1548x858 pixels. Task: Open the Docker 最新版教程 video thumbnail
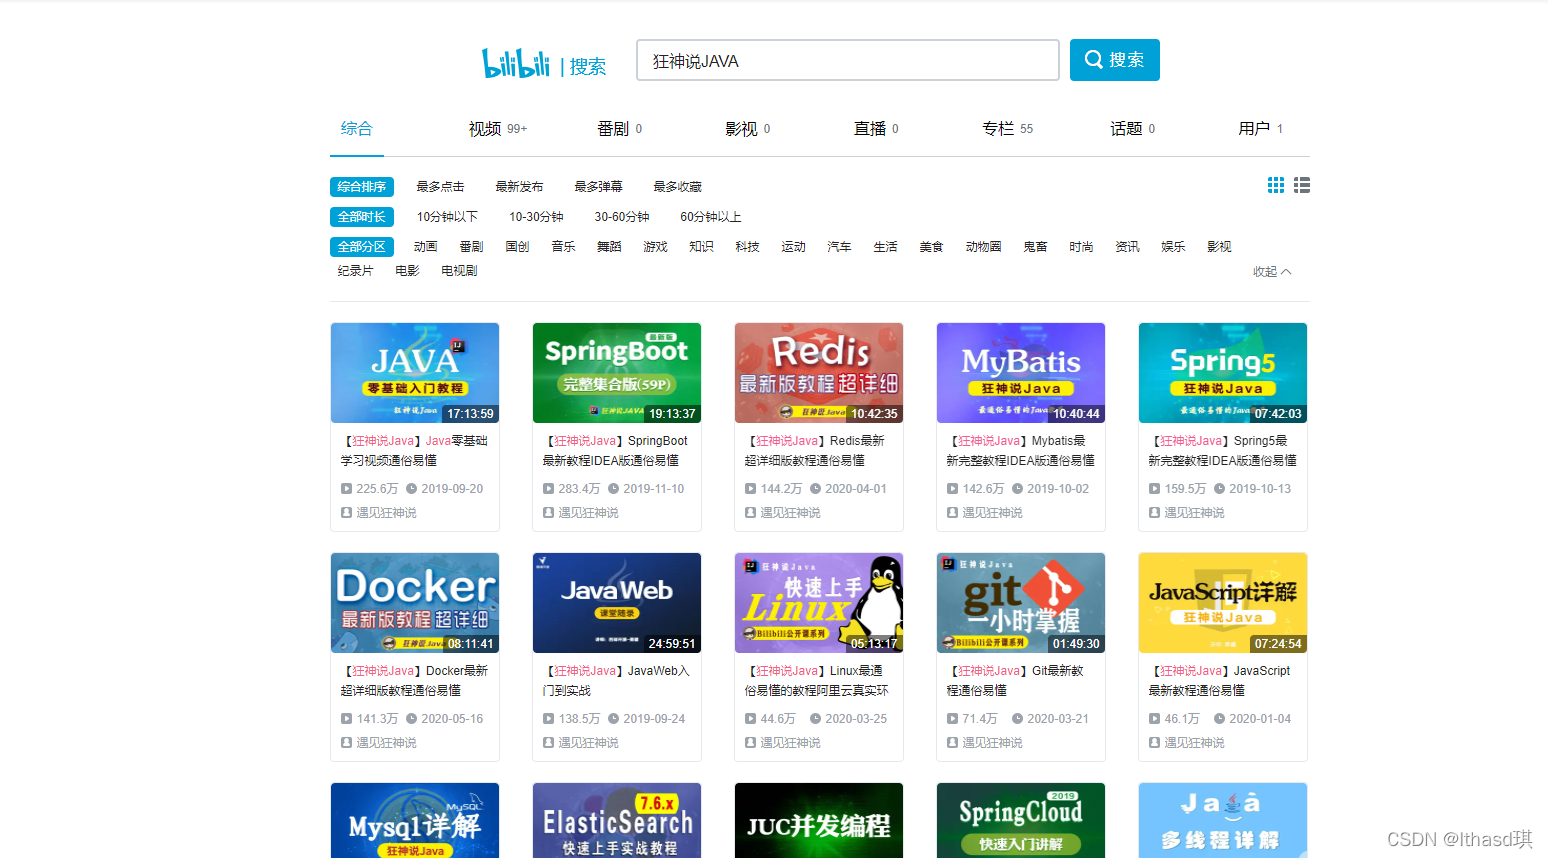point(415,603)
